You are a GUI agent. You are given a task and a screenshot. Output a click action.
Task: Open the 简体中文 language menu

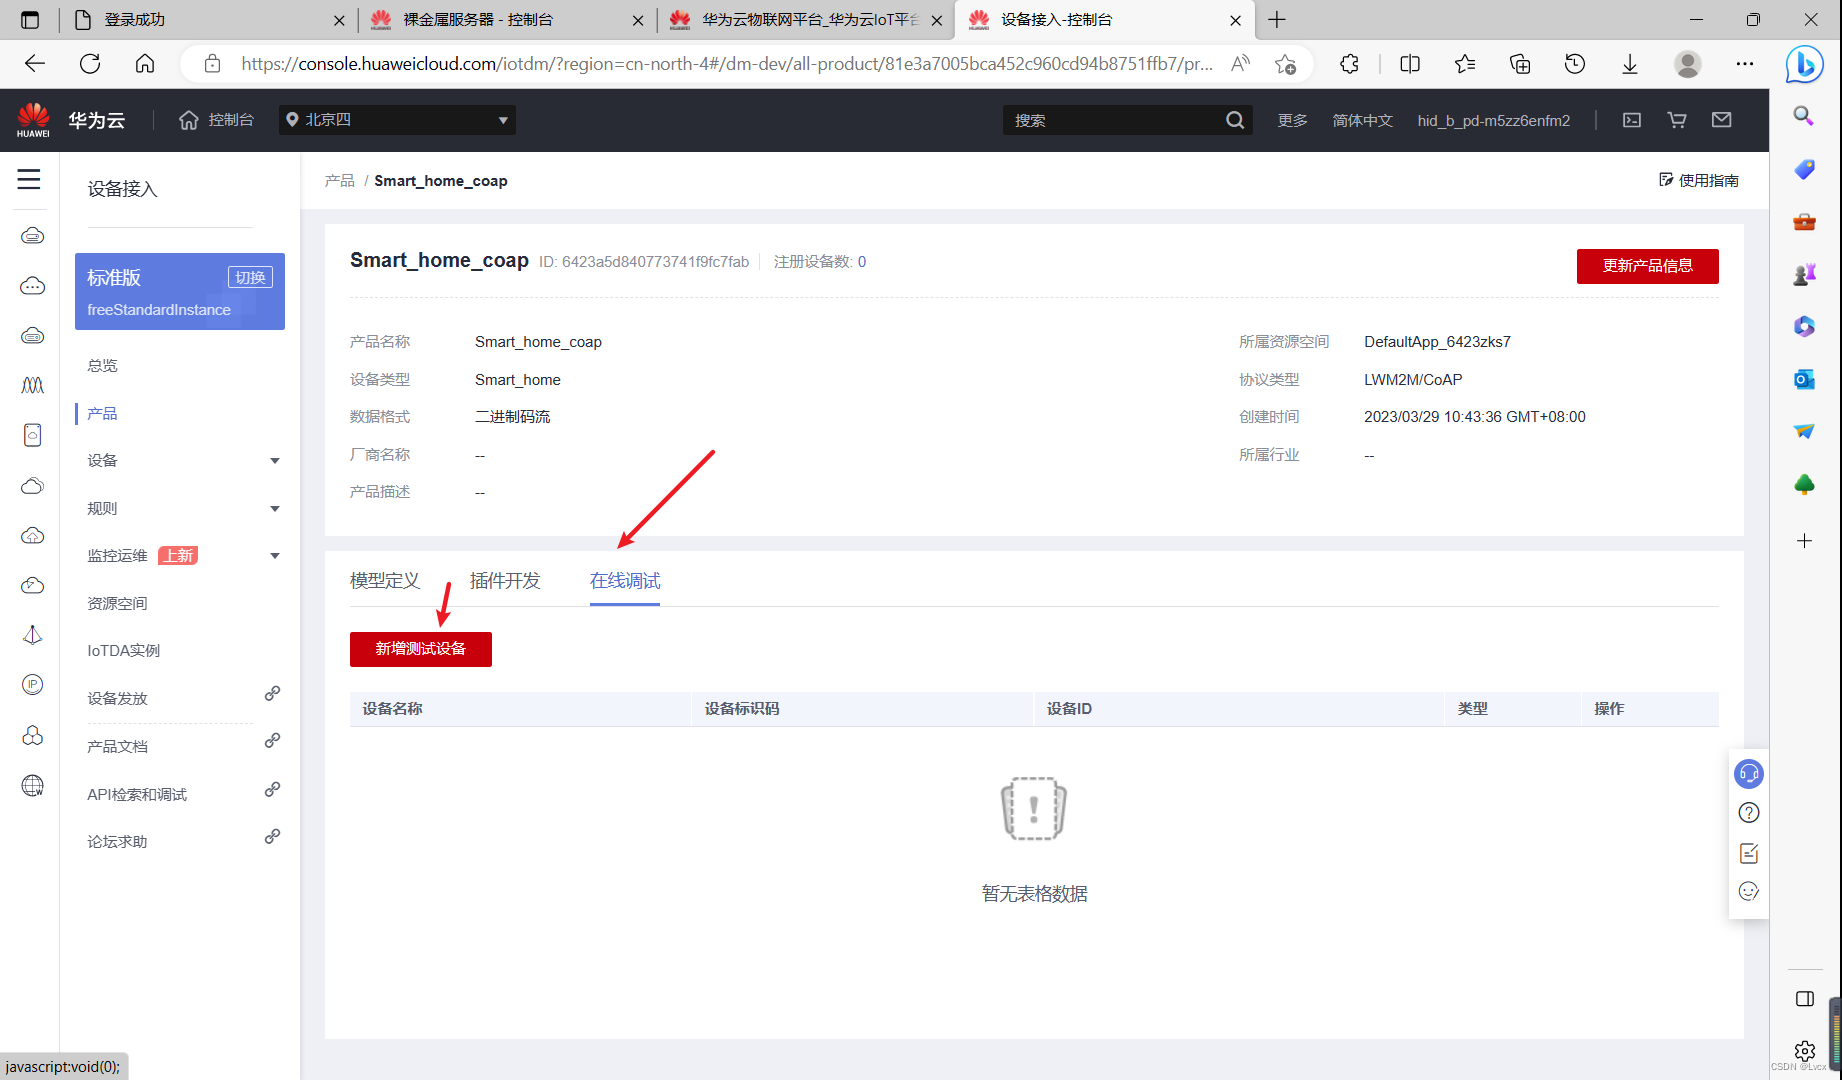[1362, 120]
